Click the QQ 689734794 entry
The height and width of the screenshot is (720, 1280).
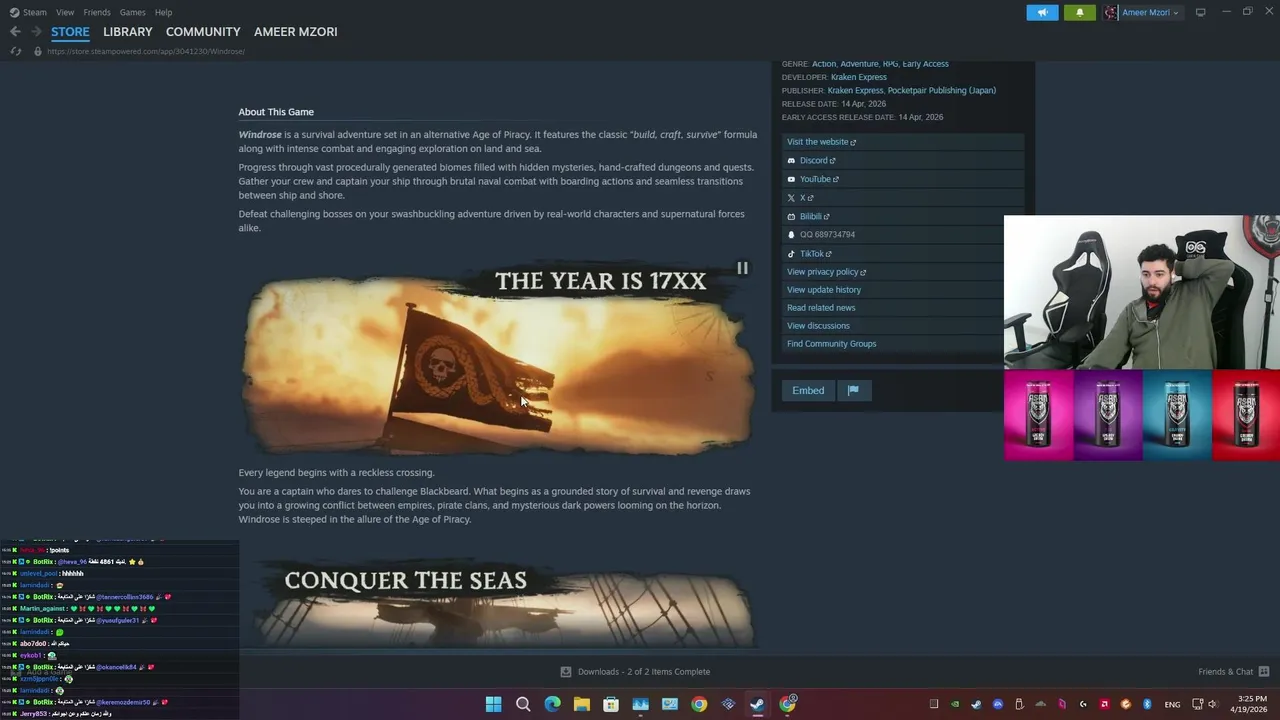[826, 235]
